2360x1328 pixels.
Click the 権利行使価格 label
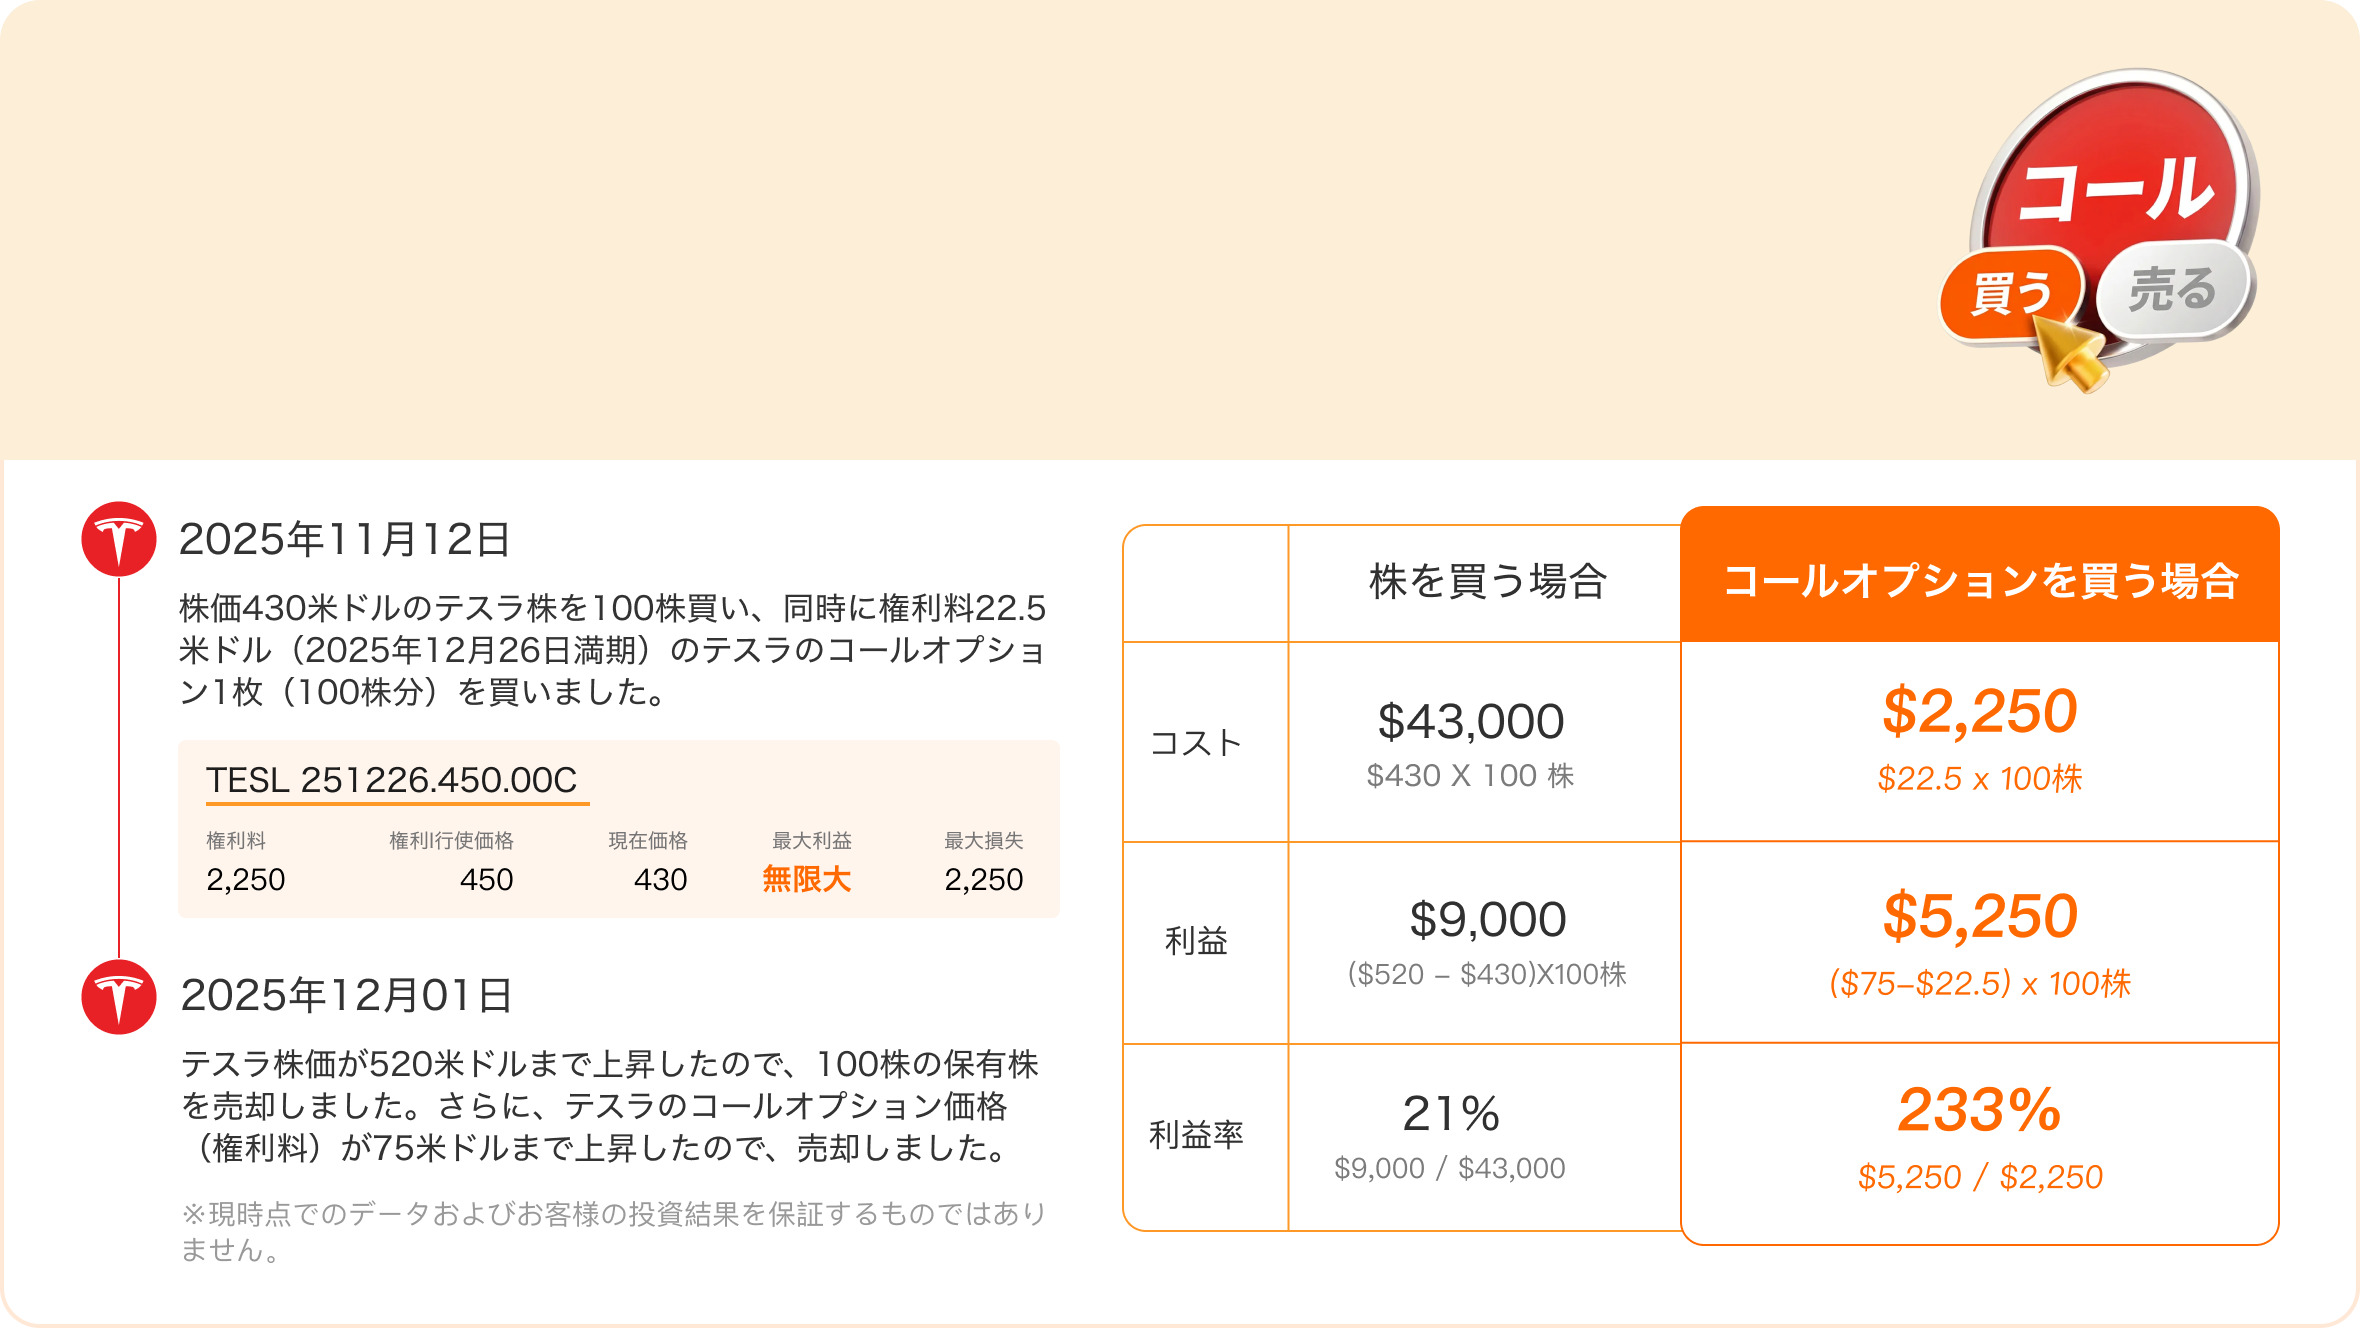(451, 841)
